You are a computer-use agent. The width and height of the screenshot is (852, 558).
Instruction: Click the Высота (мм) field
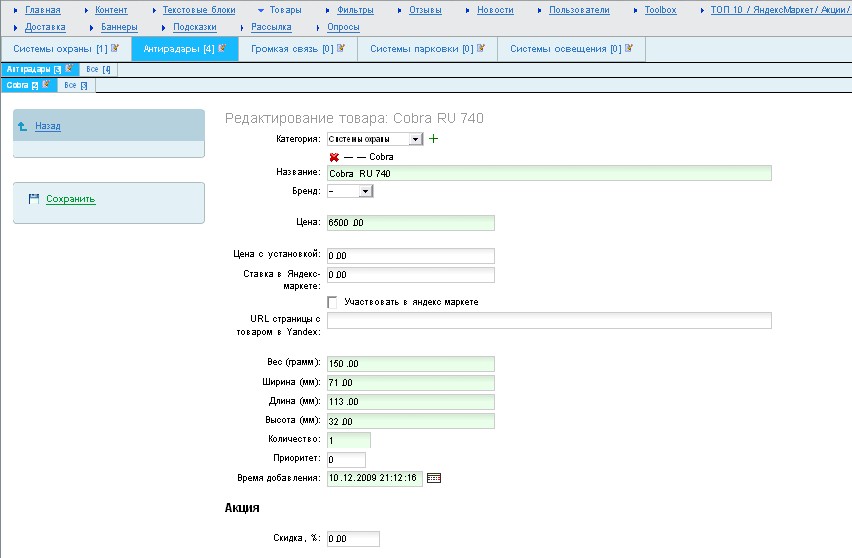[x=411, y=421]
